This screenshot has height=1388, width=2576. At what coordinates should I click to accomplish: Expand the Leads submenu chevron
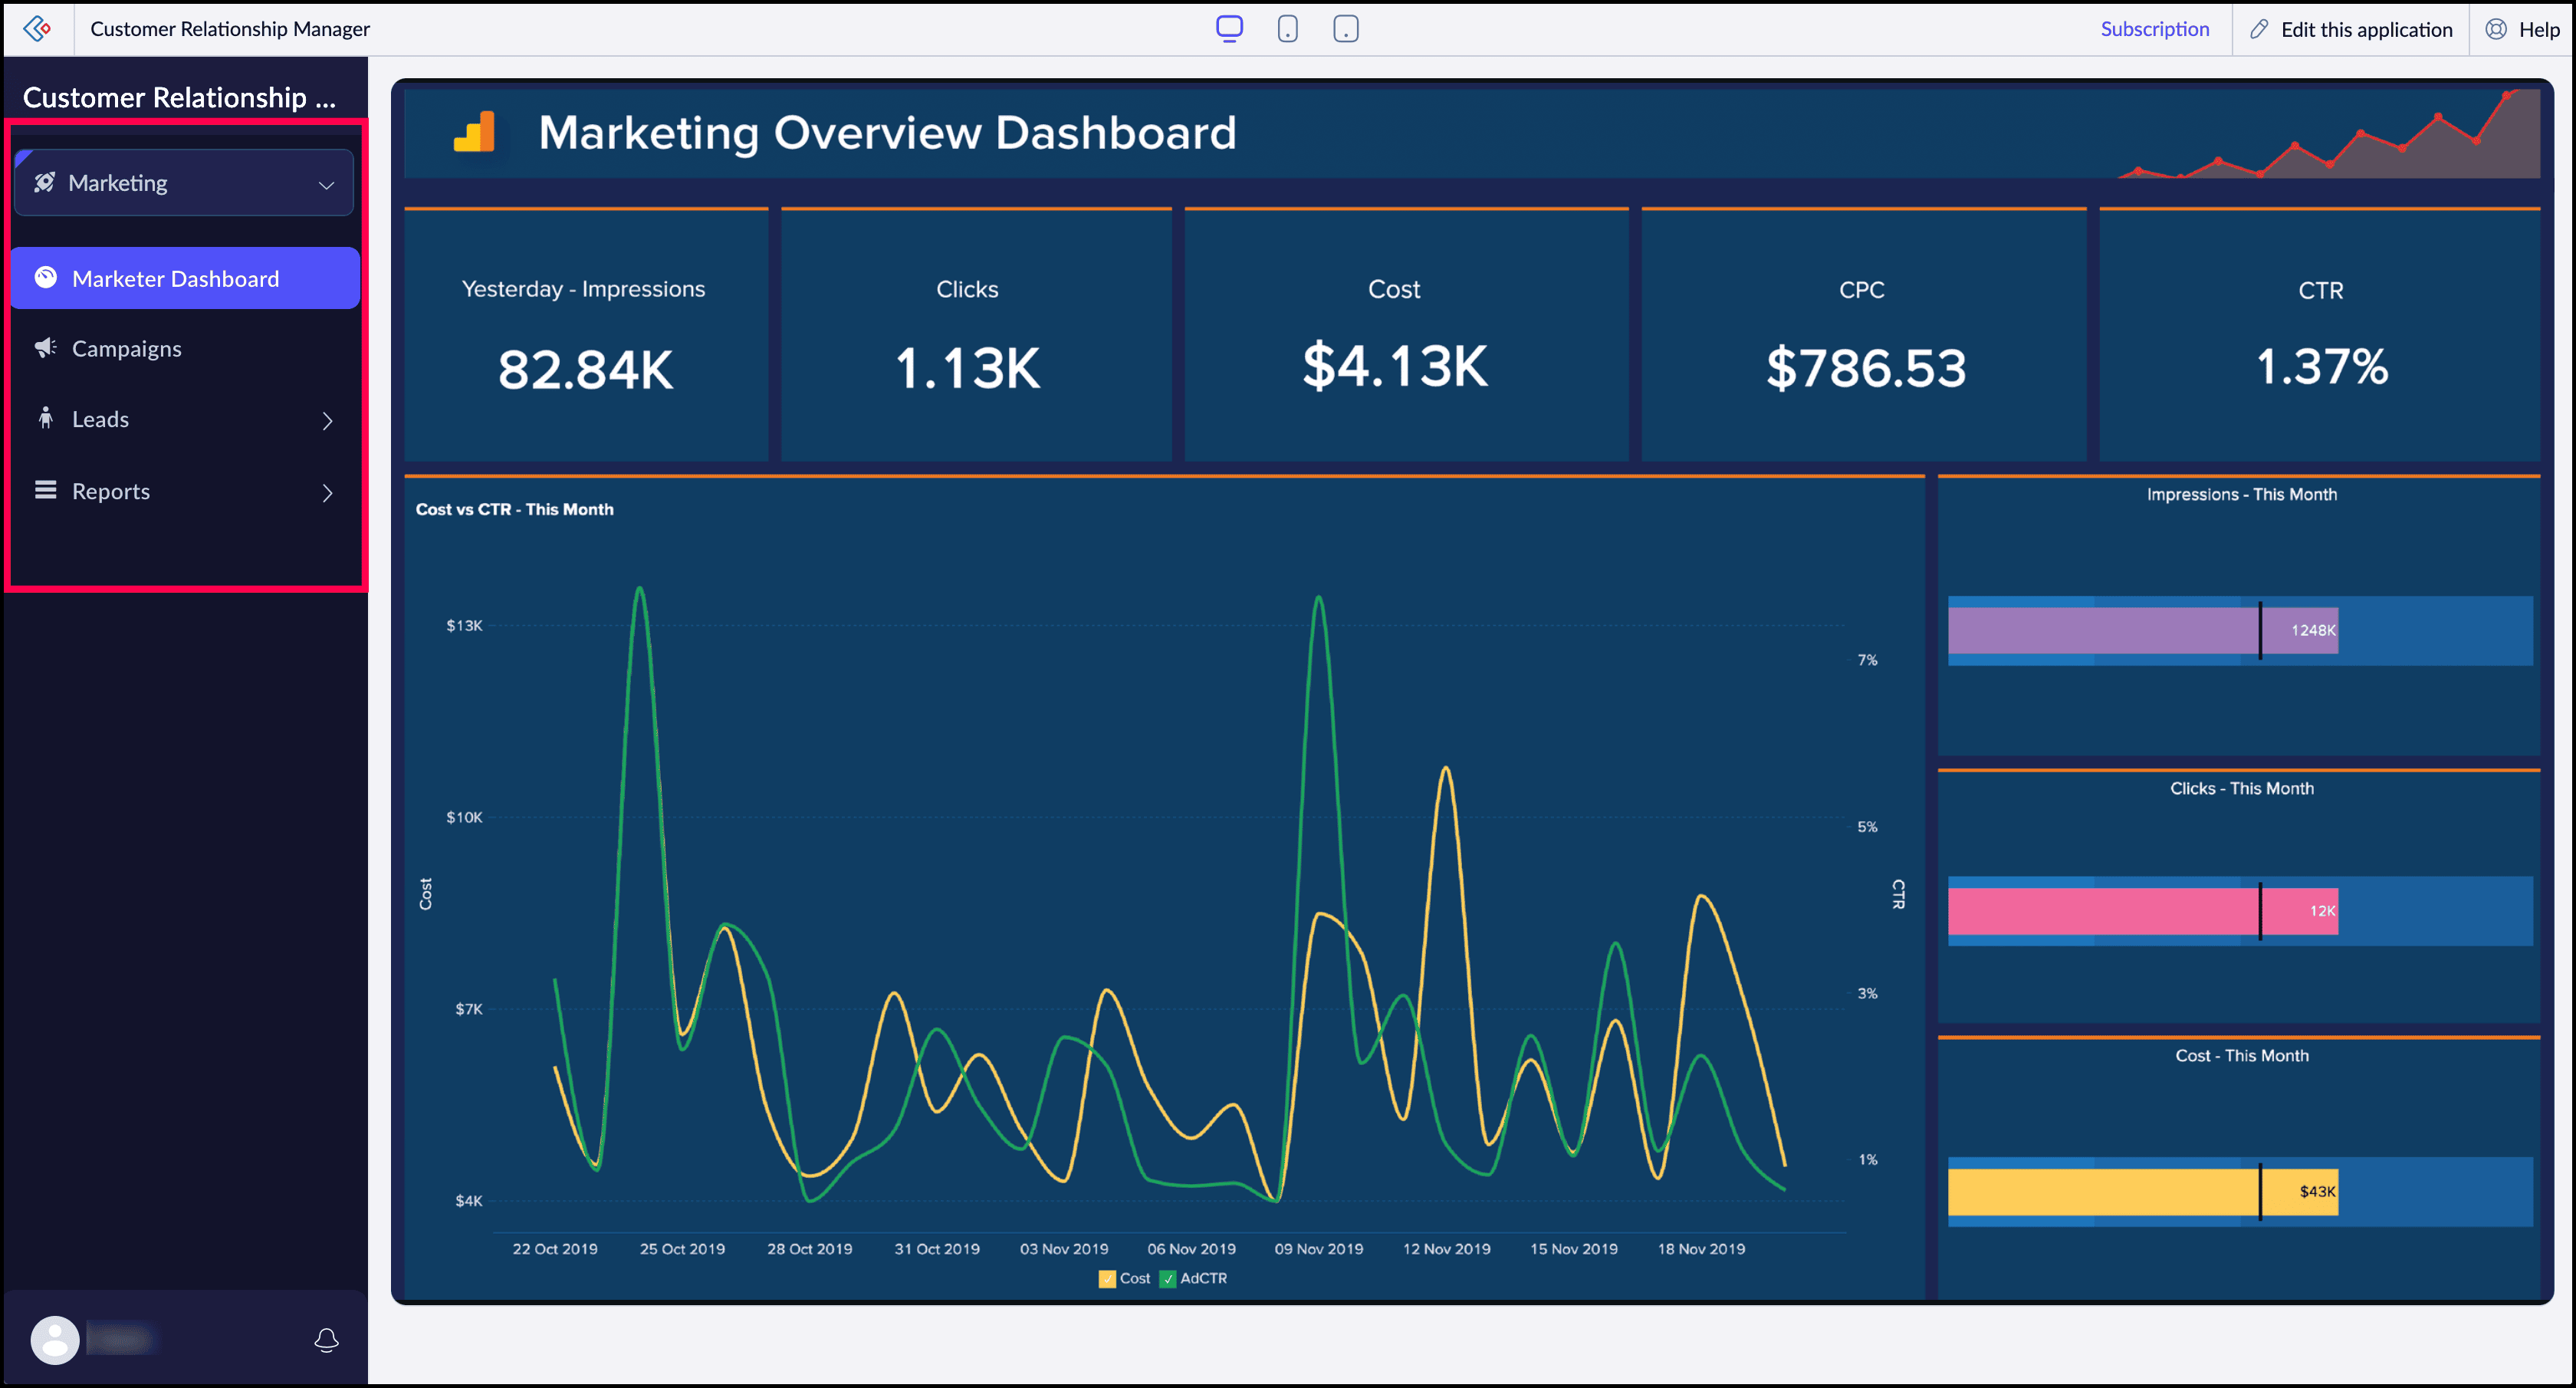point(327,420)
